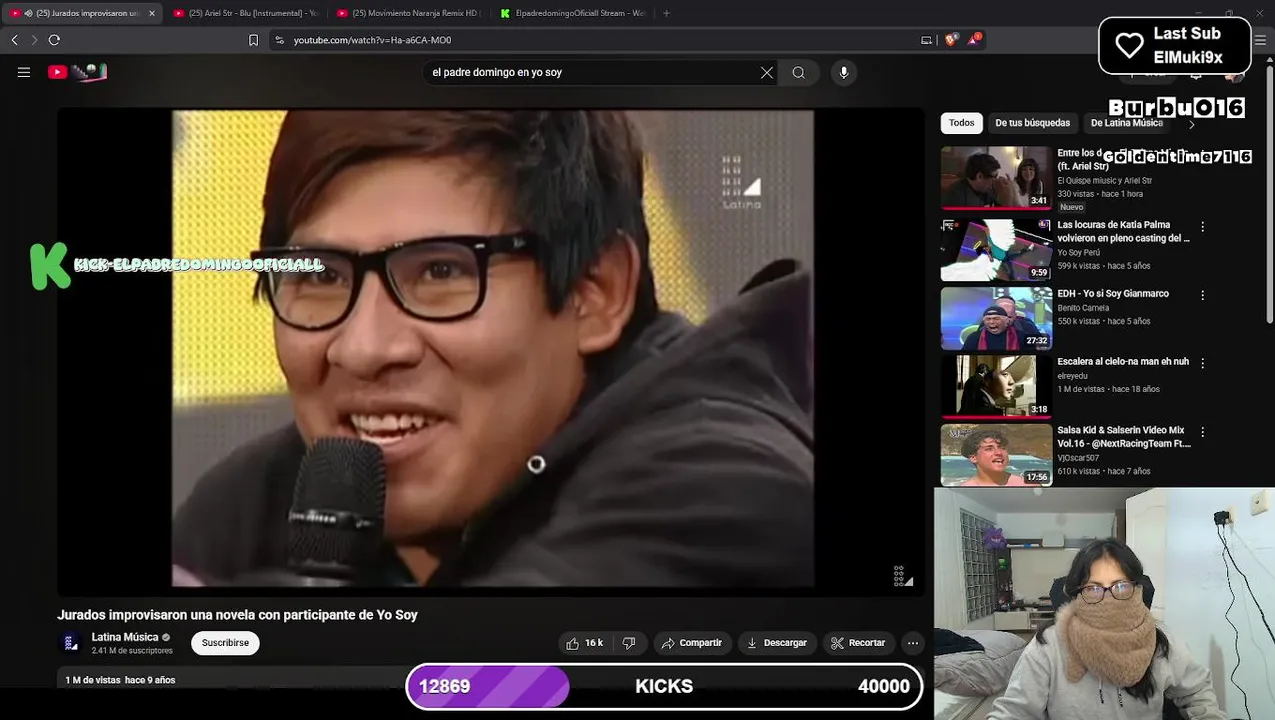Start voice search with microphone icon

(x=844, y=72)
